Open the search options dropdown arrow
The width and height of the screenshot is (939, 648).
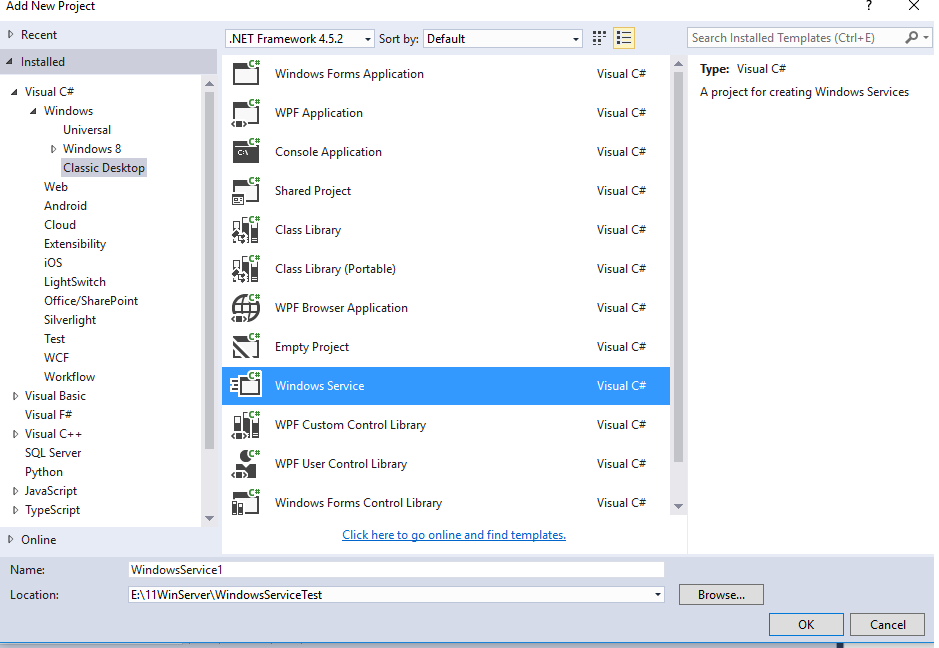(926, 38)
